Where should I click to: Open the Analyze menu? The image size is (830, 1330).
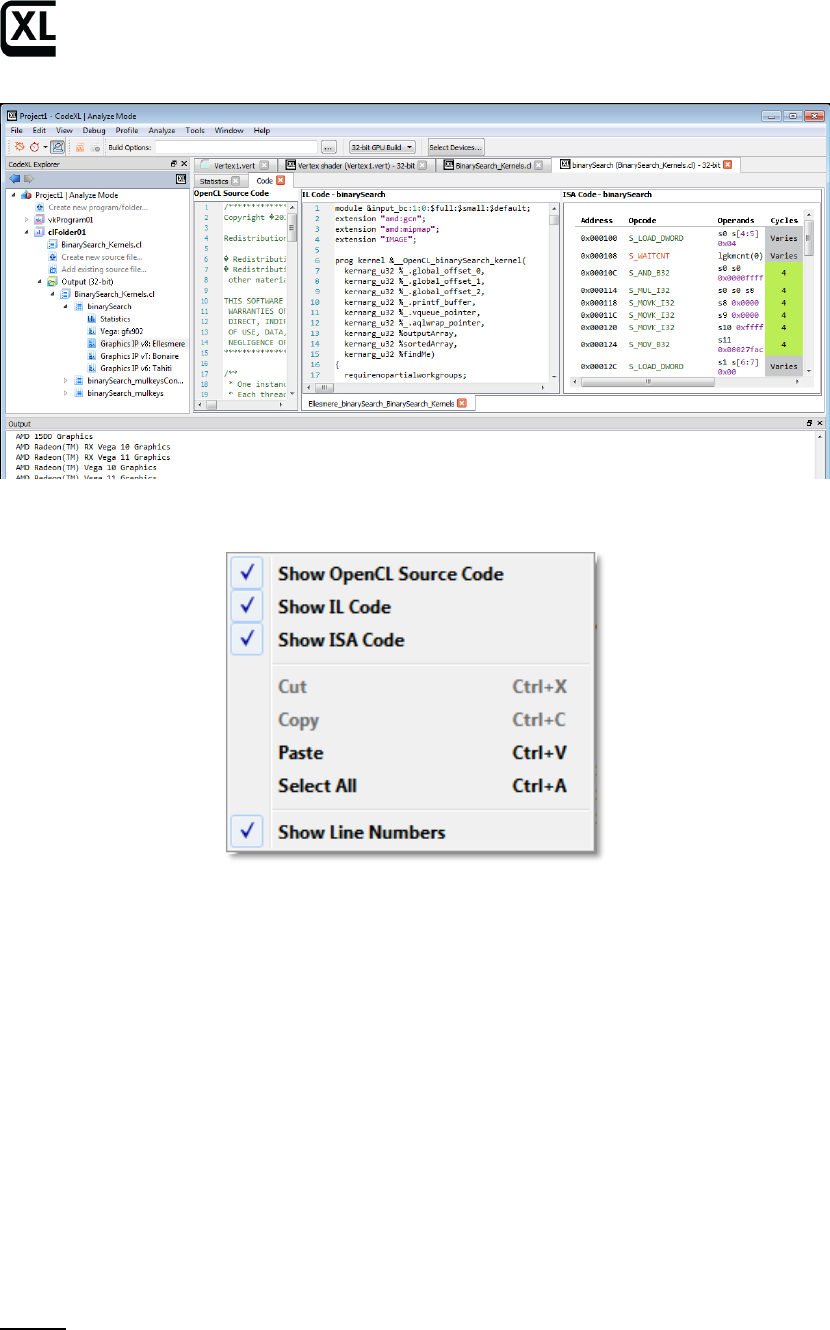(x=162, y=131)
